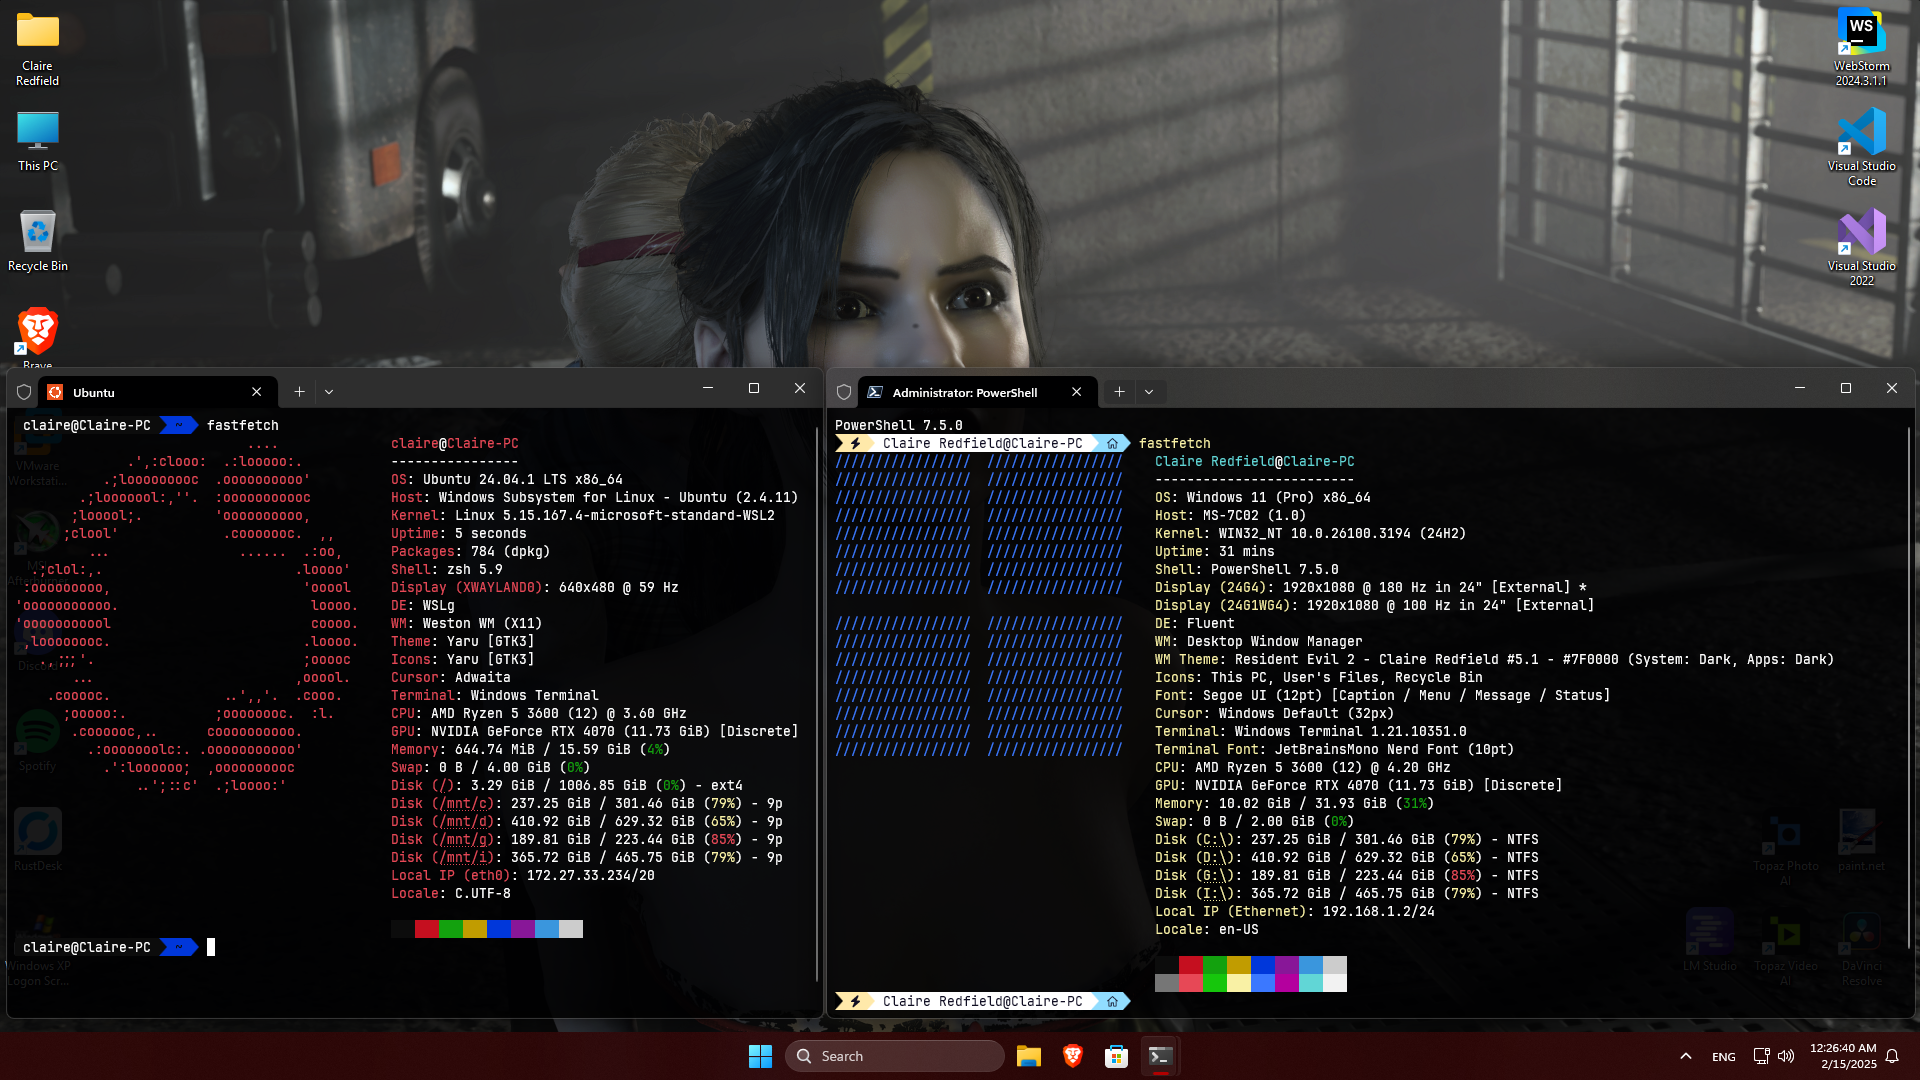Click 'Local IP (eth0): 172.27.33.234/20' line
Image resolution: width=1920 pixels, height=1080 pixels.
(522, 875)
